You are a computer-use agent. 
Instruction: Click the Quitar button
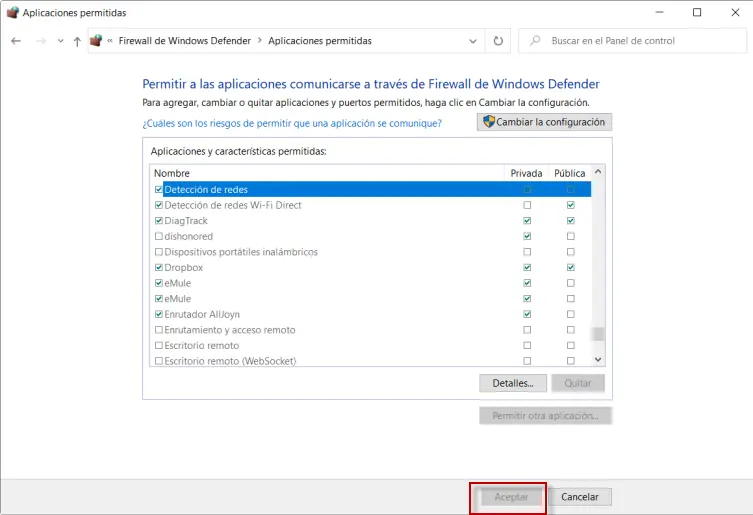(578, 383)
